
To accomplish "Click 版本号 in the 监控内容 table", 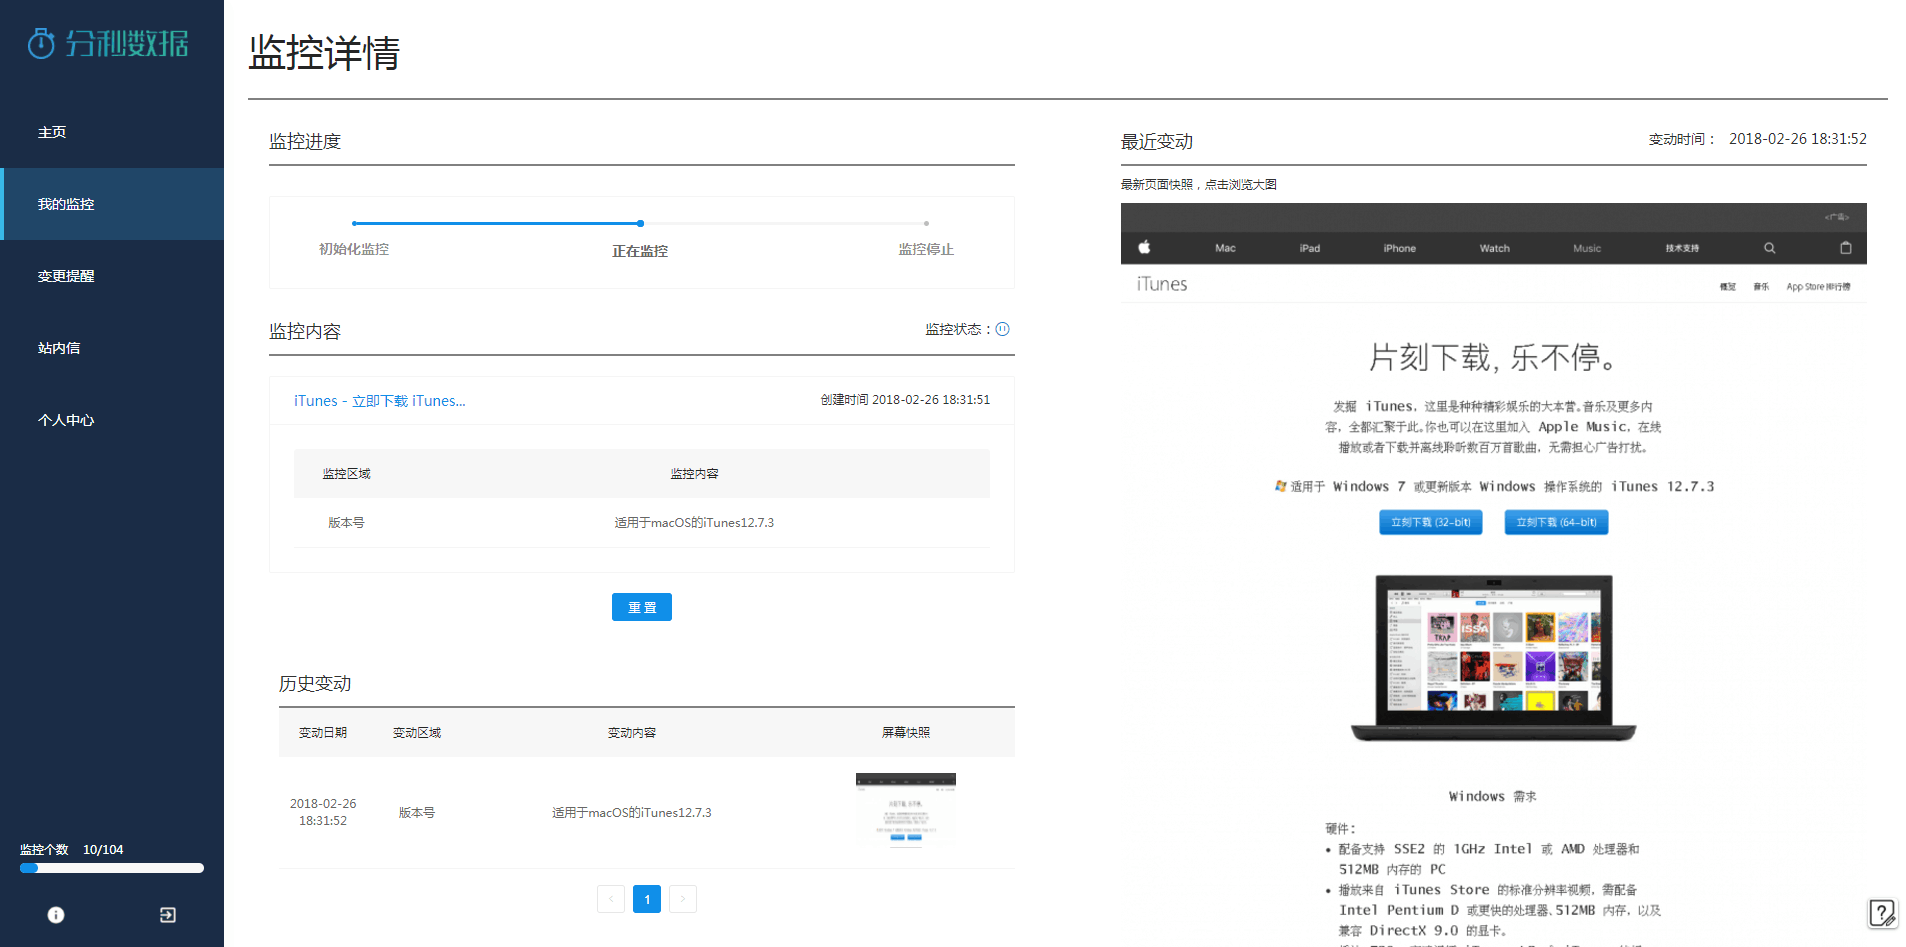I will pyautogui.click(x=347, y=523).
